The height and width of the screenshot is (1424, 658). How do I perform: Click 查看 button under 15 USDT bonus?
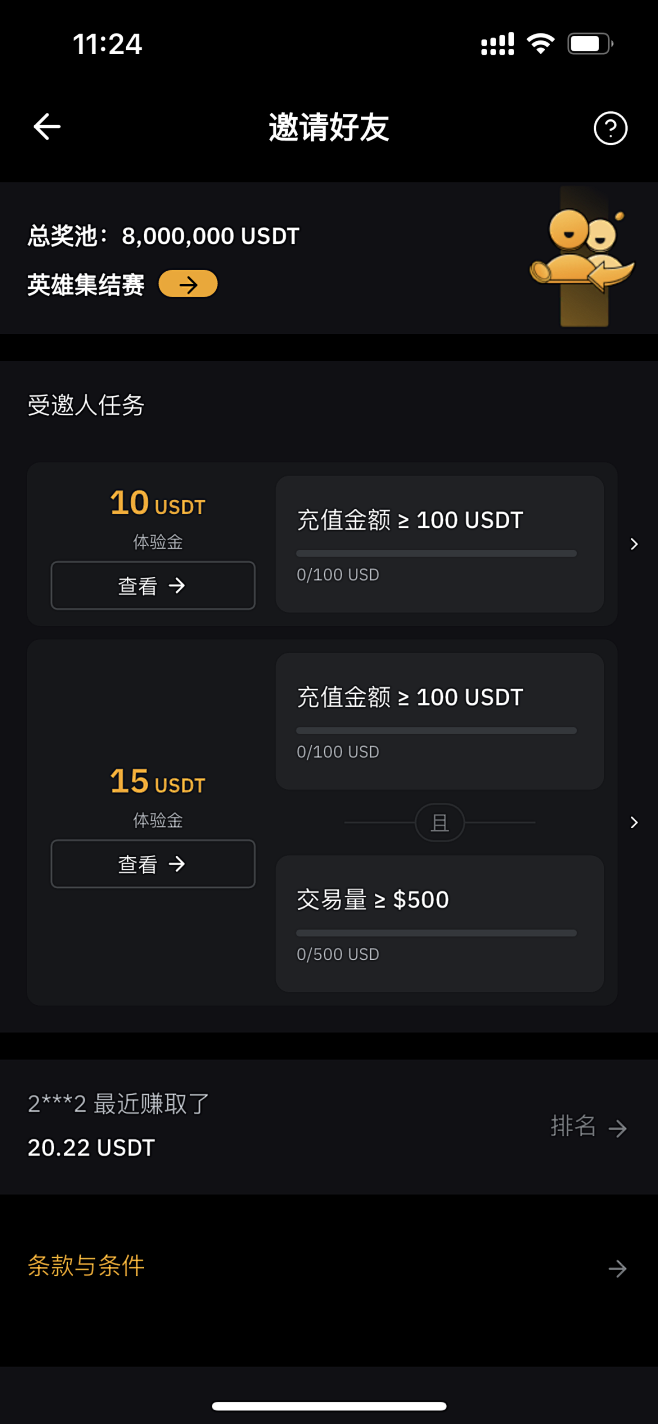[x=153, y=864]
